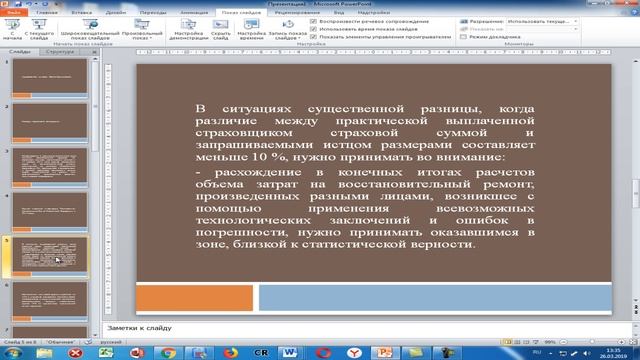
Task: Click PowerPoint taskbar button
Action: (x=384, y=353)
